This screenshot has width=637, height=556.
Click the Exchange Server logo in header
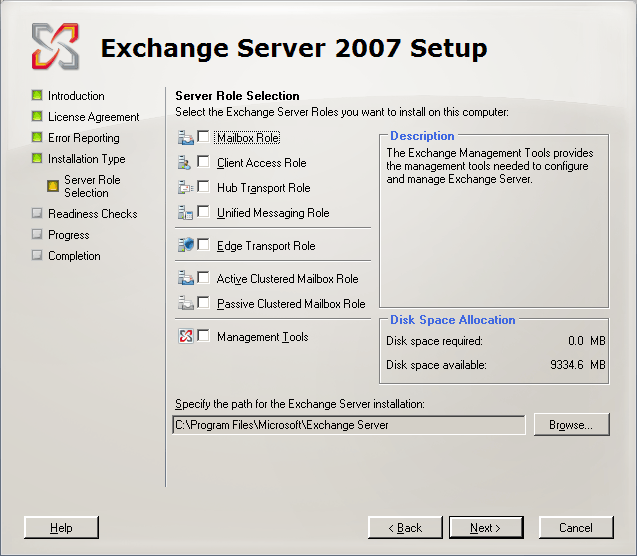click(55, 46)
